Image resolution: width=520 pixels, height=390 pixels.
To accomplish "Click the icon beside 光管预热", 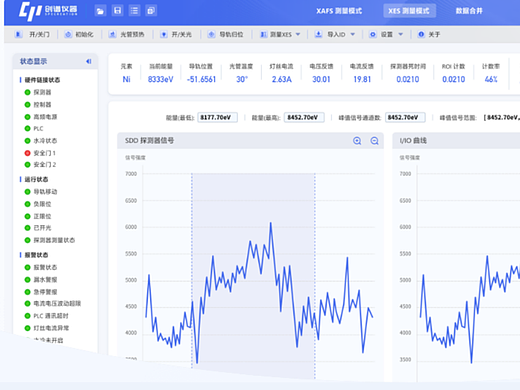I will pyautogui.click(x=113, y=34).
